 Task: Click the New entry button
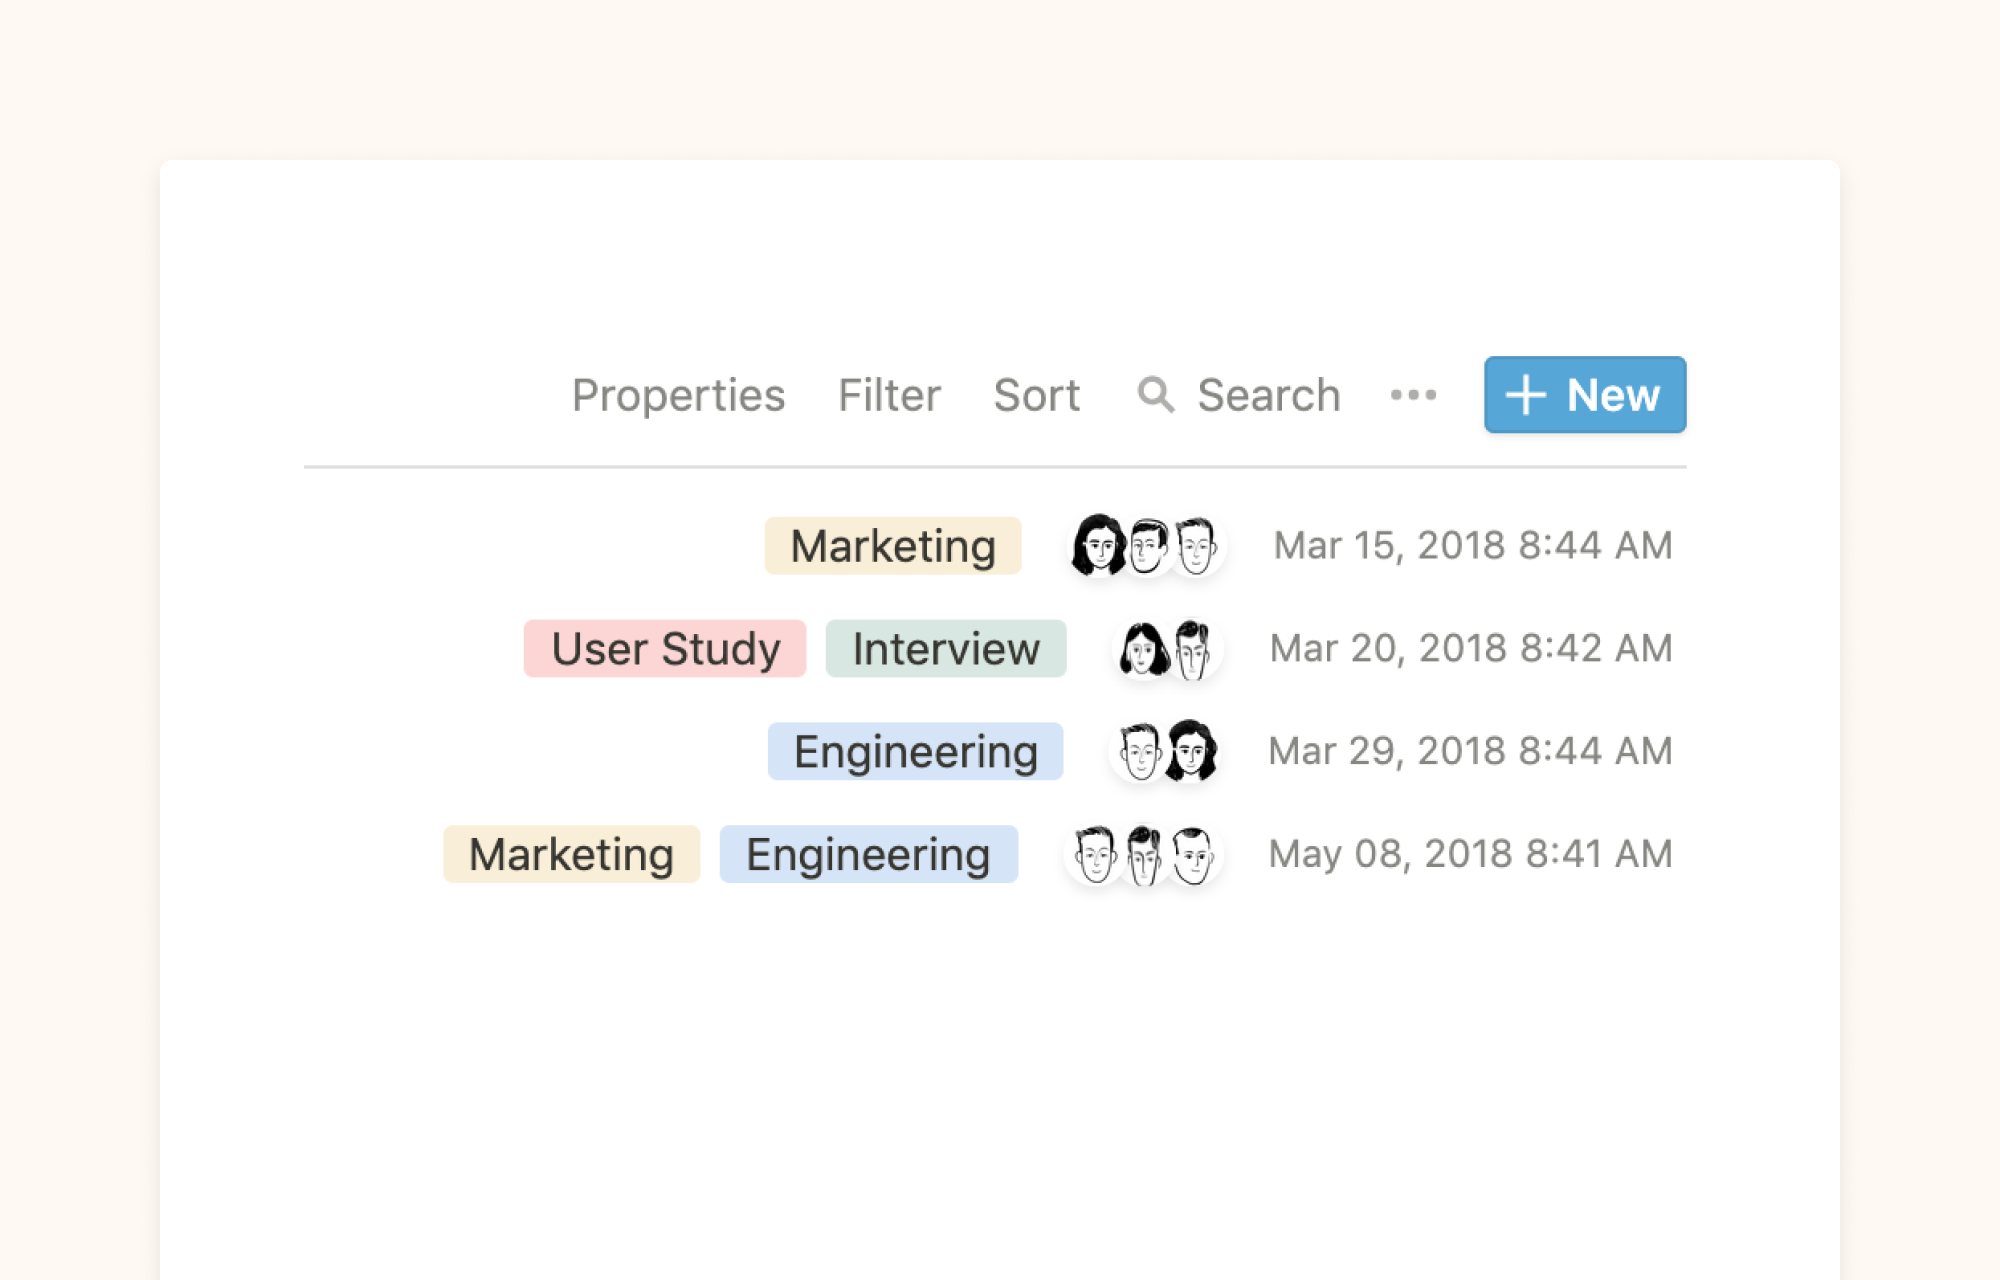tap(1585, 394)
